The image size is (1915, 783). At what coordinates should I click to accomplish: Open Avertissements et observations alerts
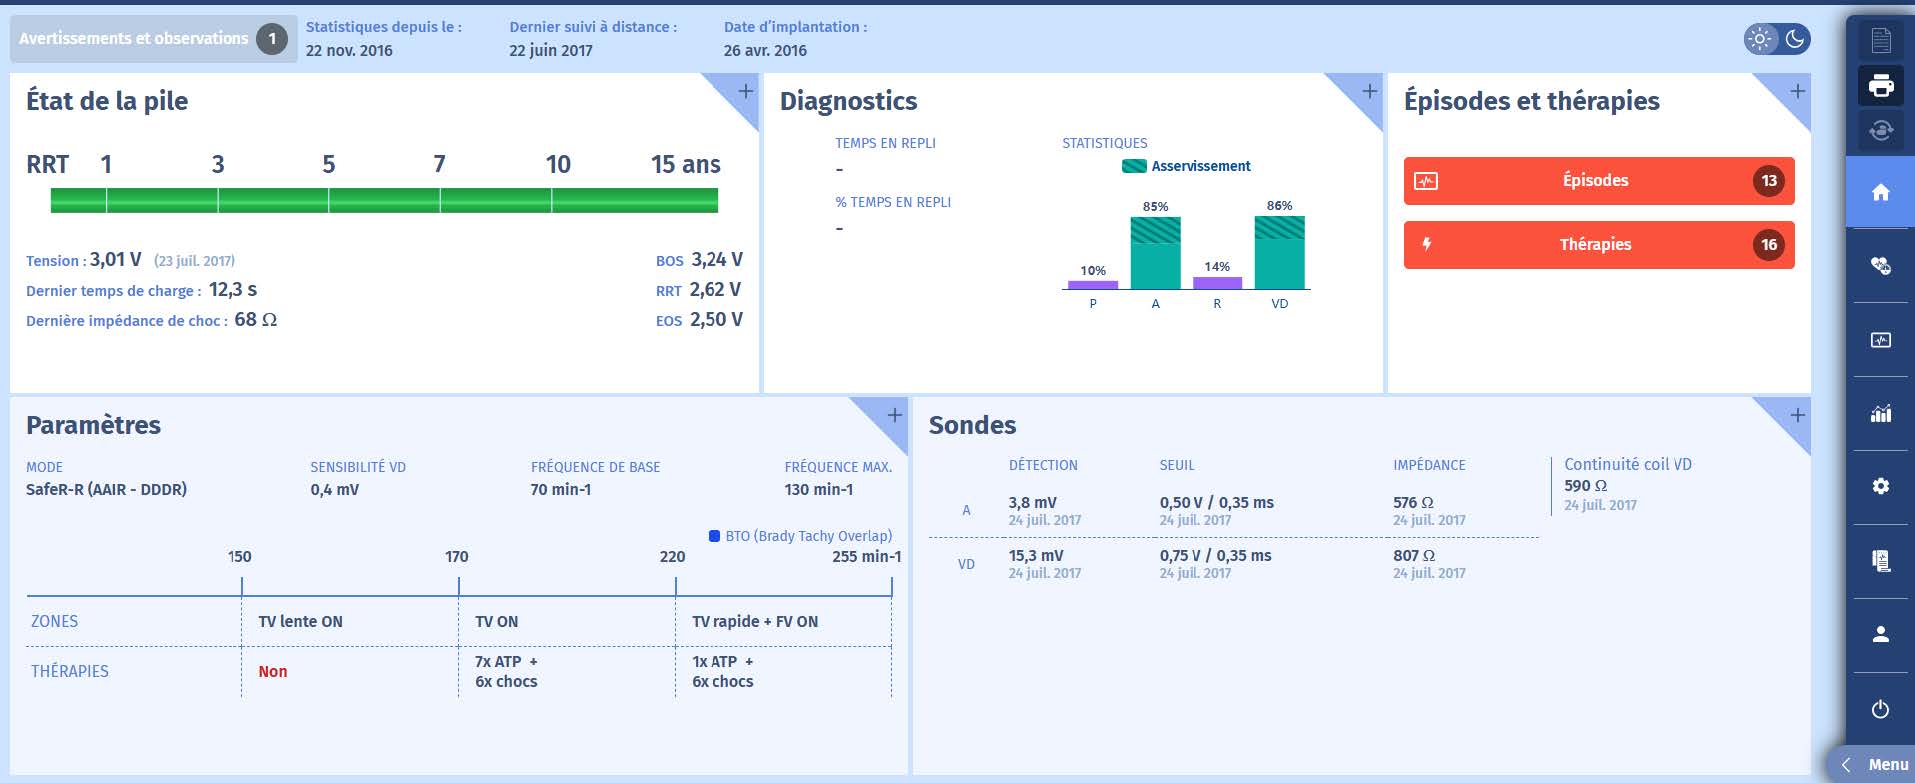152,39
